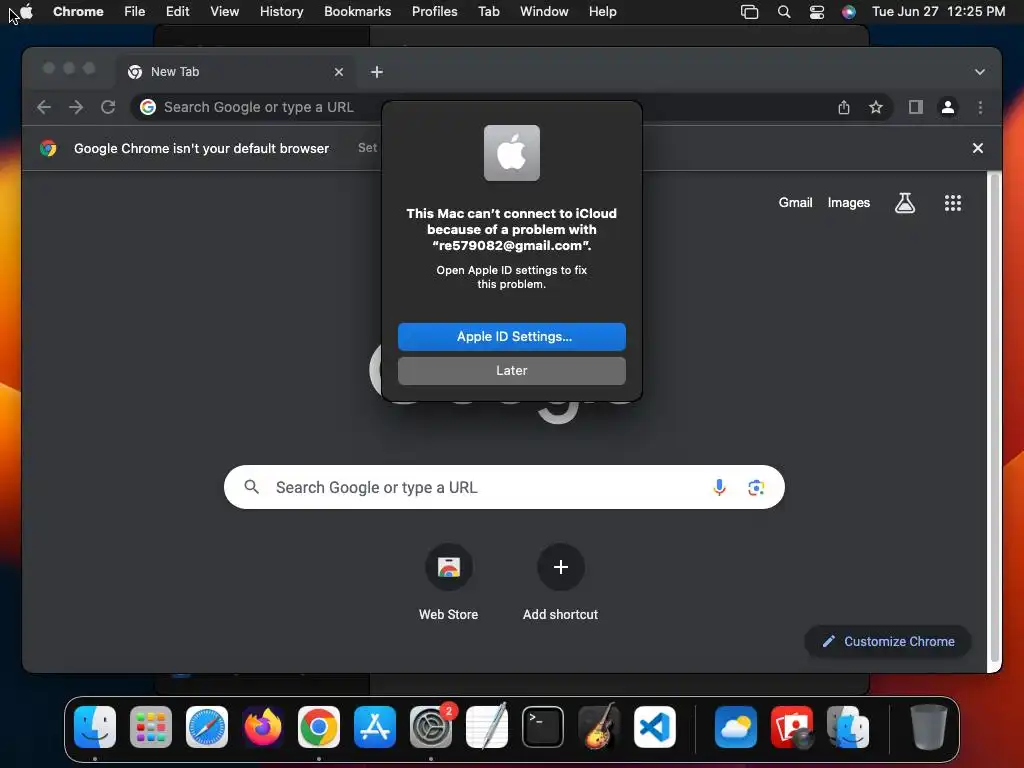1024x768 pixels.
Task: Open Chrome app menu
Action: coord(78,11)
